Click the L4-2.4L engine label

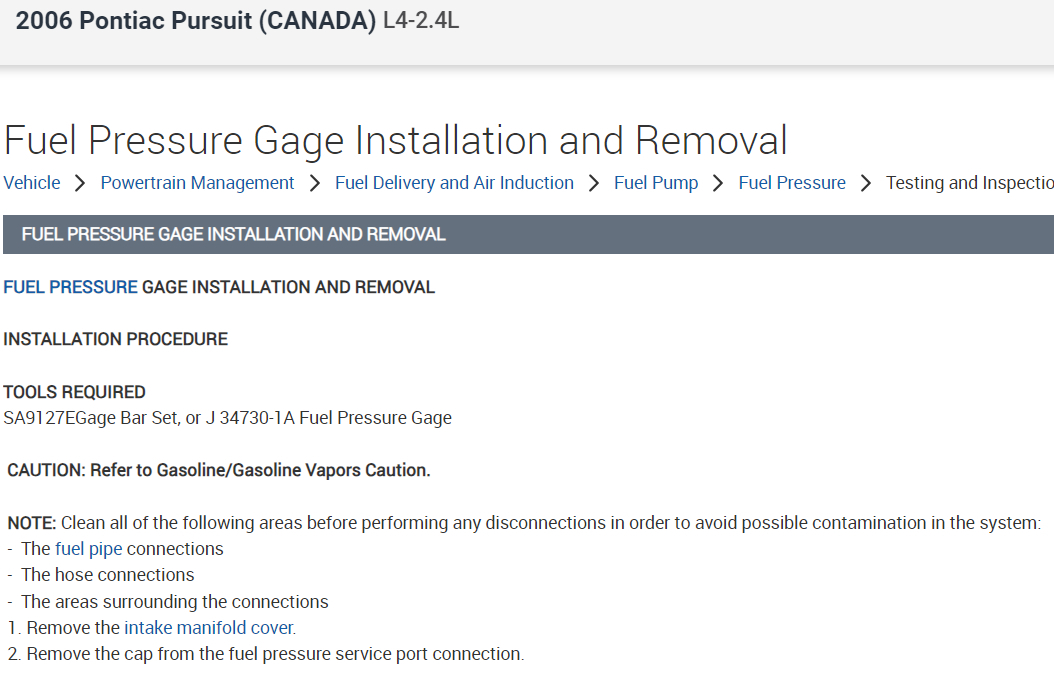(x=421, y=21)
